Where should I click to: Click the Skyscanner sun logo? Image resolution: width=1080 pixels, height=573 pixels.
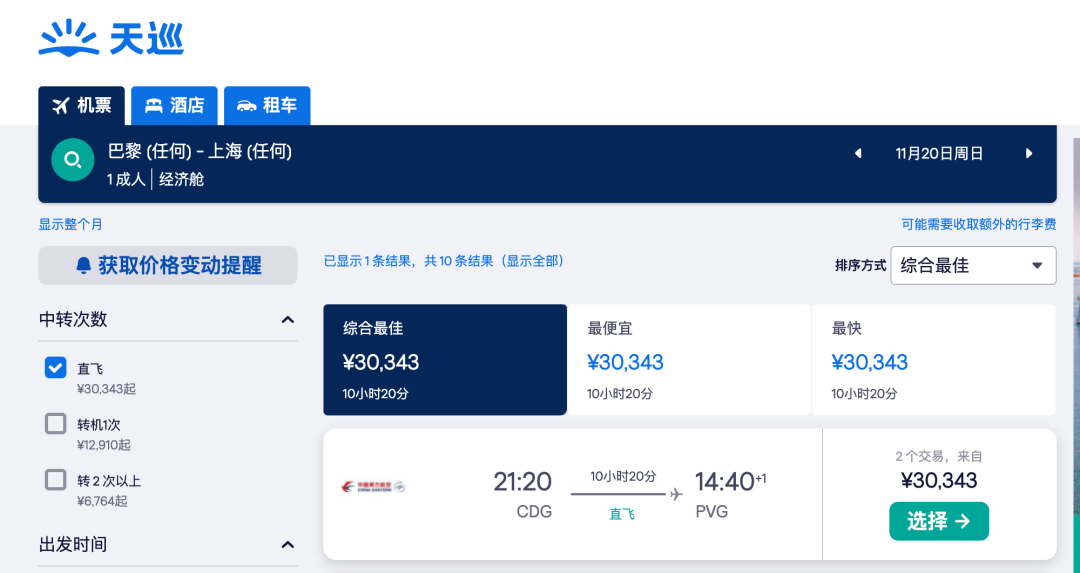click(68, 39)
